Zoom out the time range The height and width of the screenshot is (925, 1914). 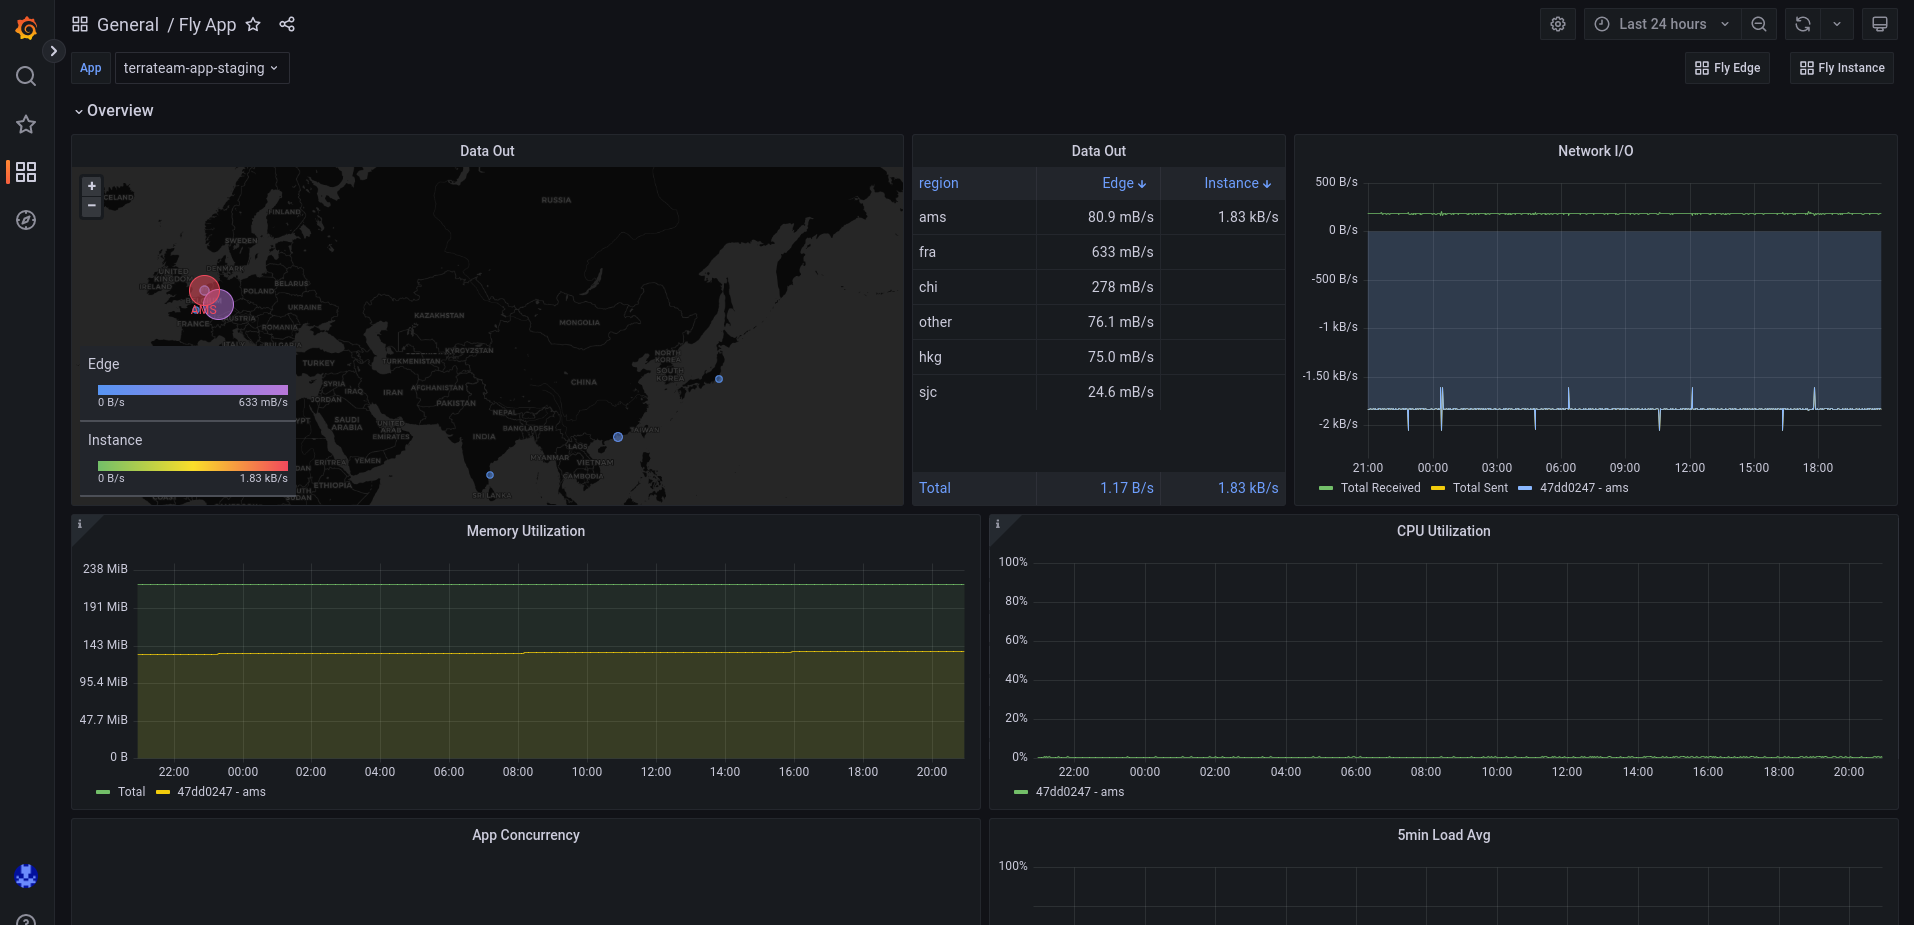1759,24
